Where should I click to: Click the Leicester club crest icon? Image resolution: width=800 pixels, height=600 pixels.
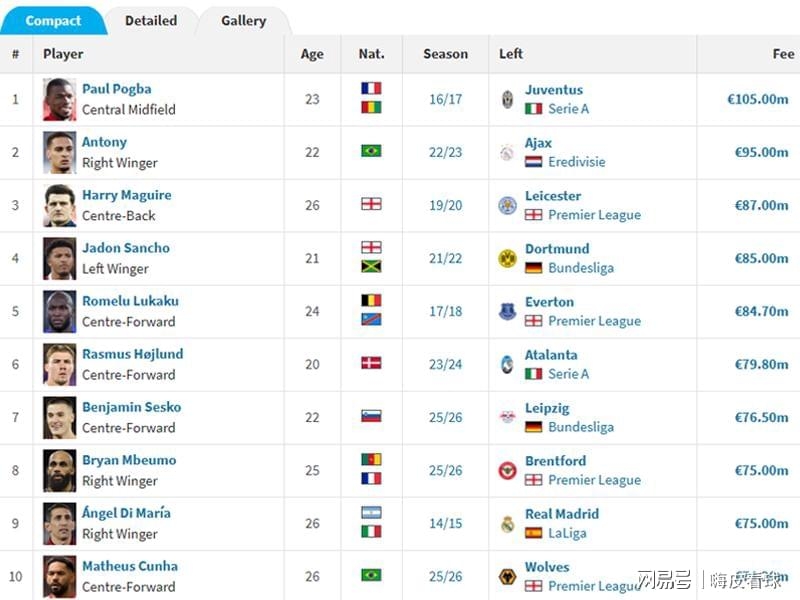click(x=507, y=205)
